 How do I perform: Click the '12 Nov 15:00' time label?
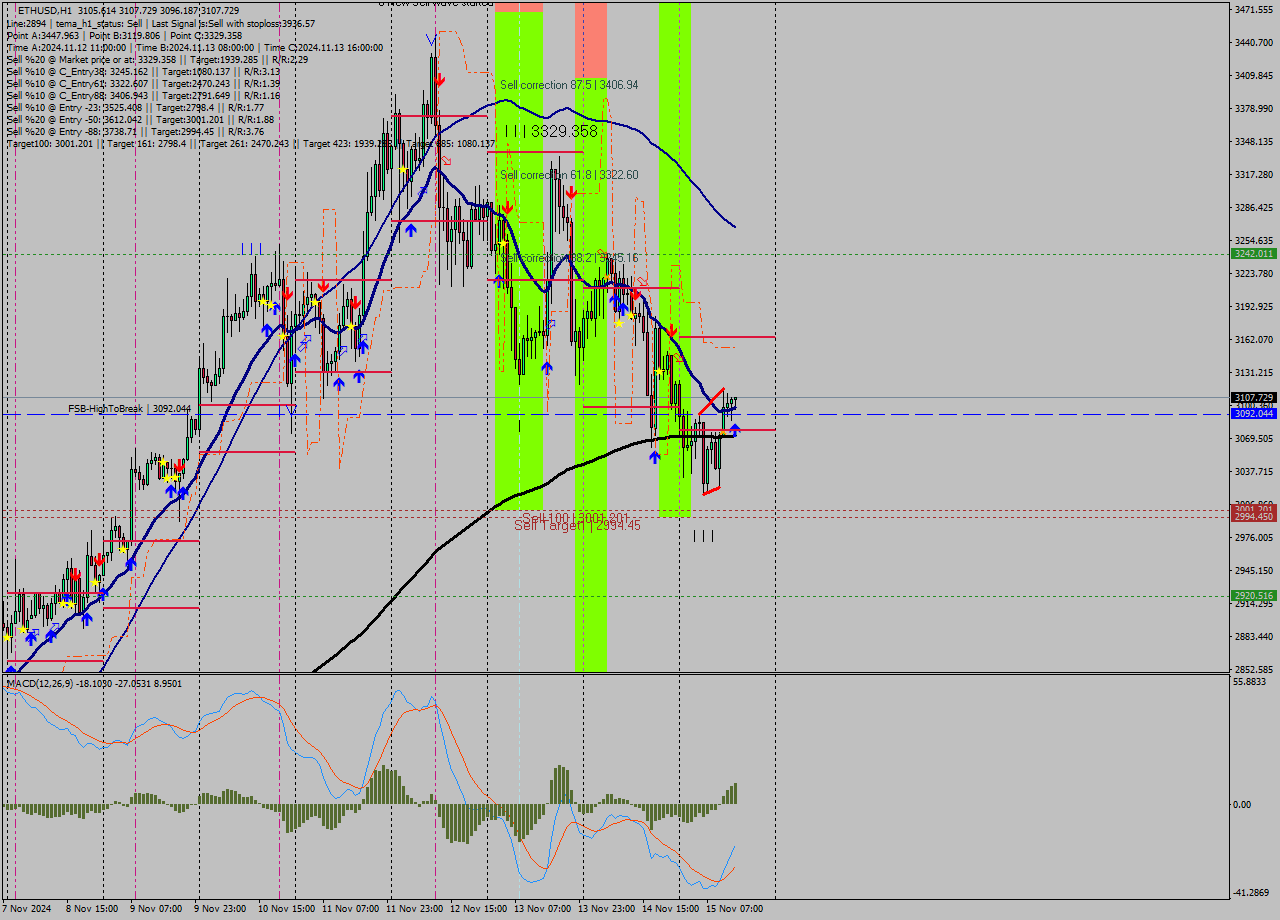pyautogui.click(x=478, y=909)
